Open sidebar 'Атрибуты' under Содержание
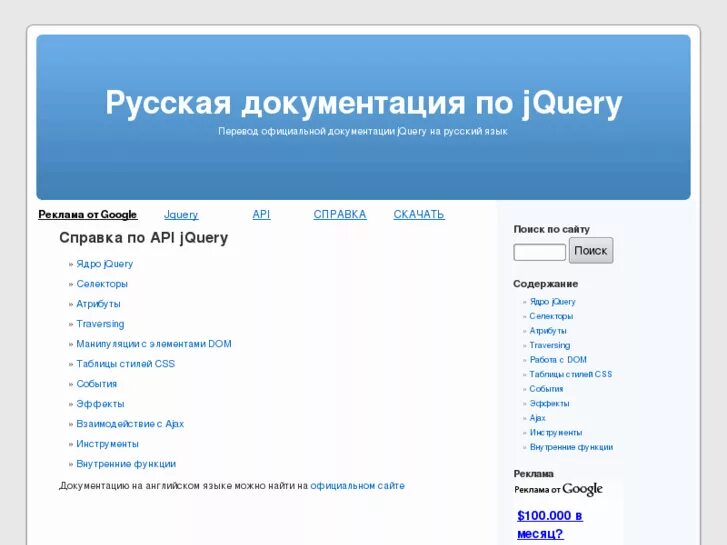Image resolution: width=727 pixels, height=545 pixels. click(x=548, y=331)
